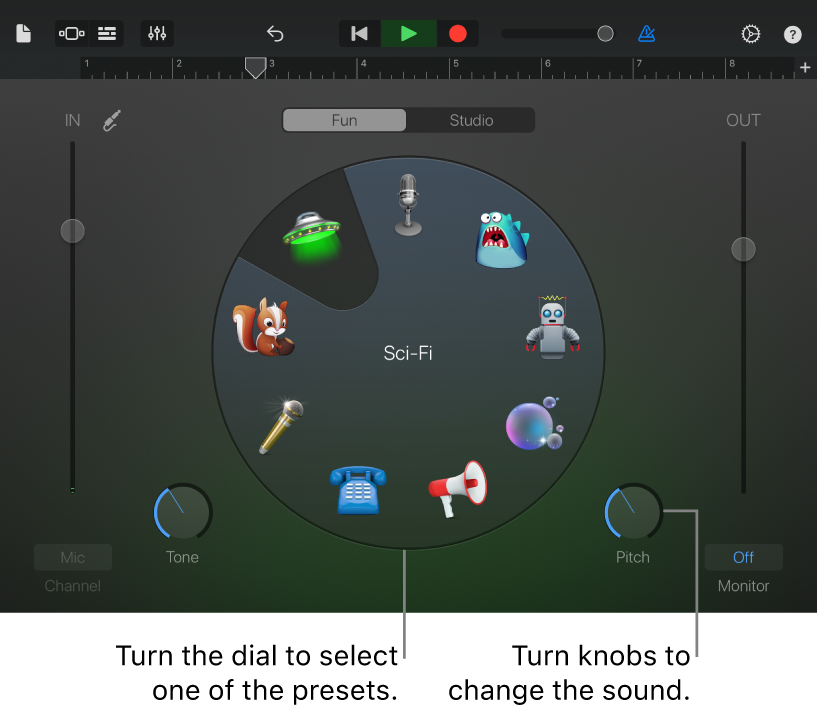Pick the Bubbles voice effect

tap(534, 424)
